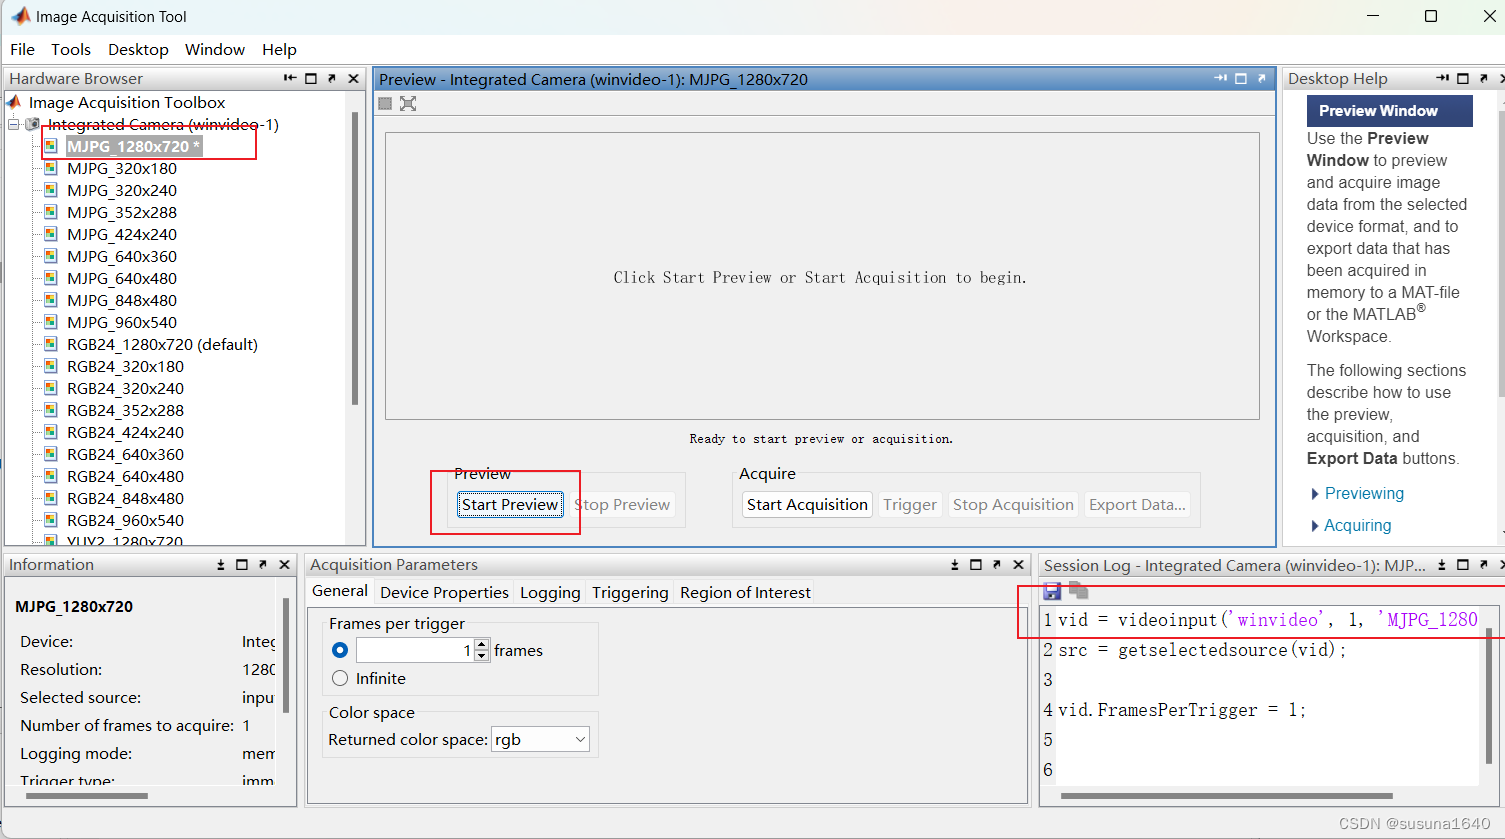Close the Acquisition Parameters panel
This screenshot has height=839, width=1505.
coord(1018,565)
